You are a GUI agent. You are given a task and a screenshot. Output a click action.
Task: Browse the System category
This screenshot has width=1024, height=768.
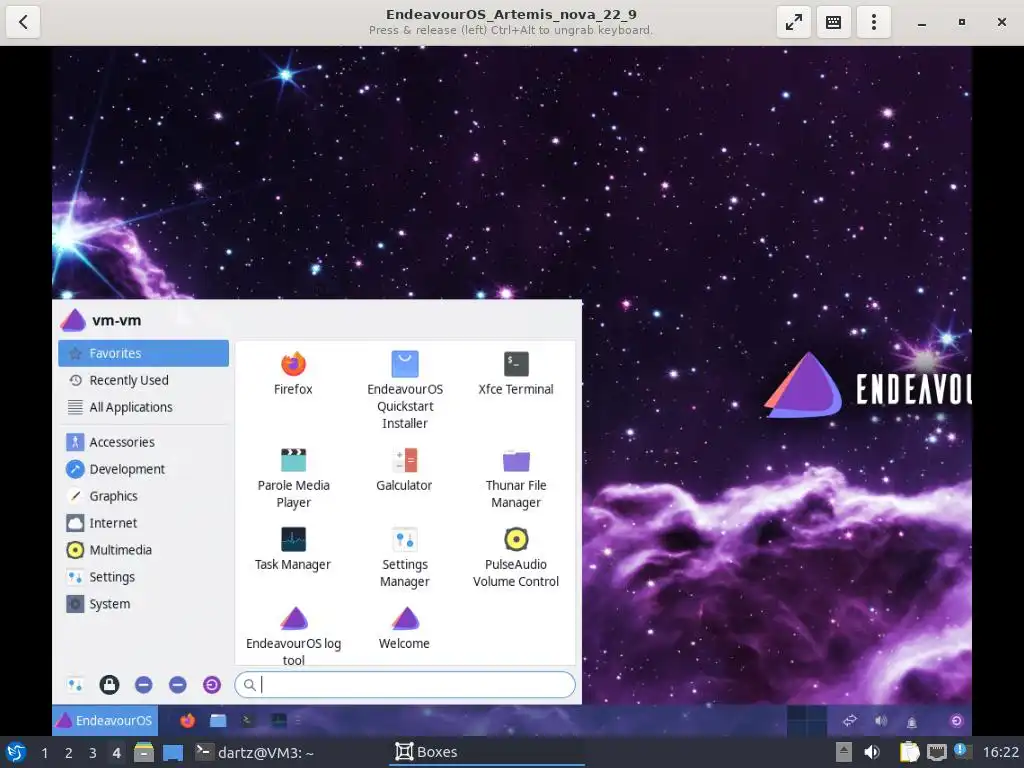(x=144, y=603)
